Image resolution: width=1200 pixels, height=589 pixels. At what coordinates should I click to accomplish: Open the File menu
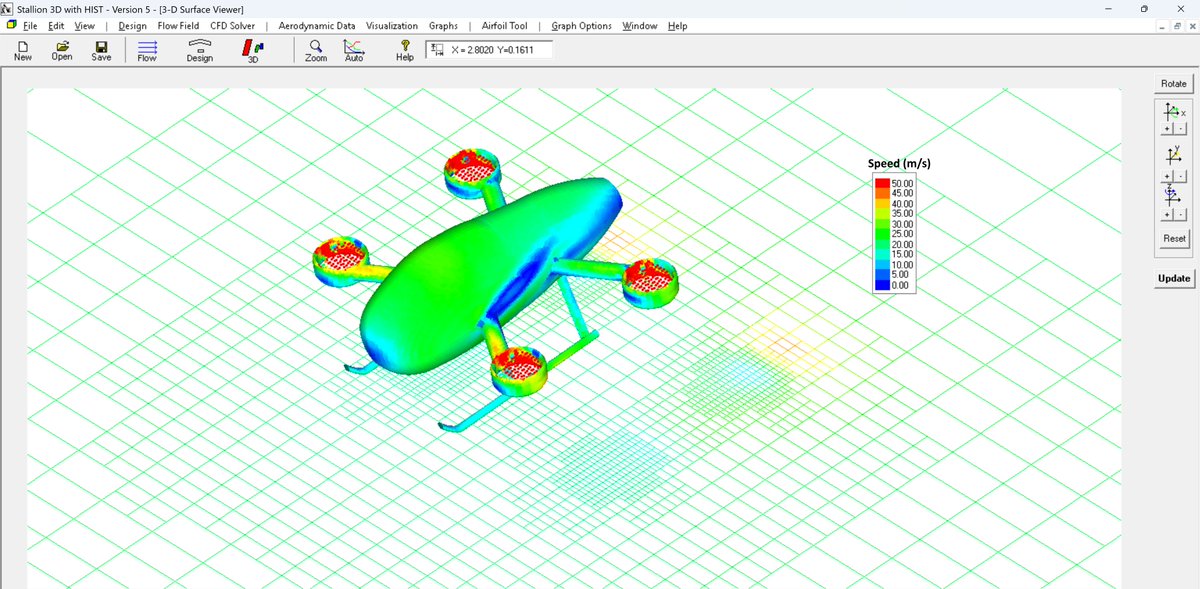(x=30, y=26)
